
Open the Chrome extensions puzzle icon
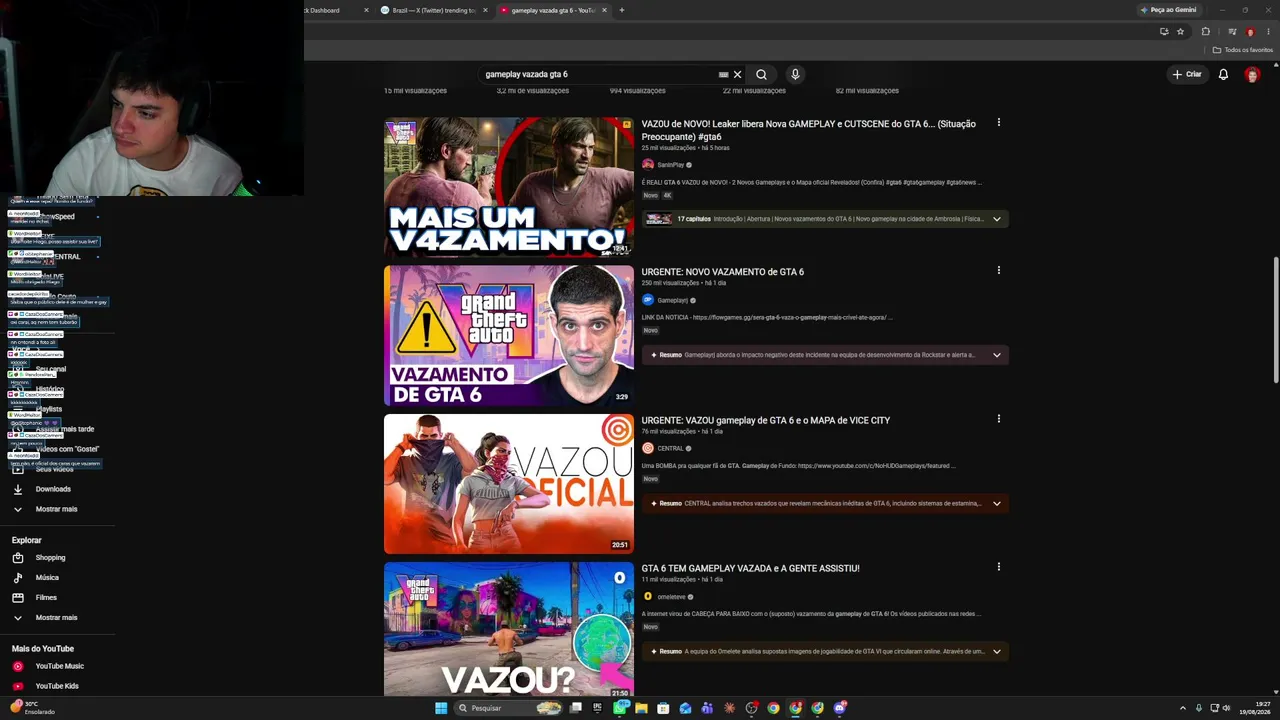pyautogui.click(x=1205, y=31)
